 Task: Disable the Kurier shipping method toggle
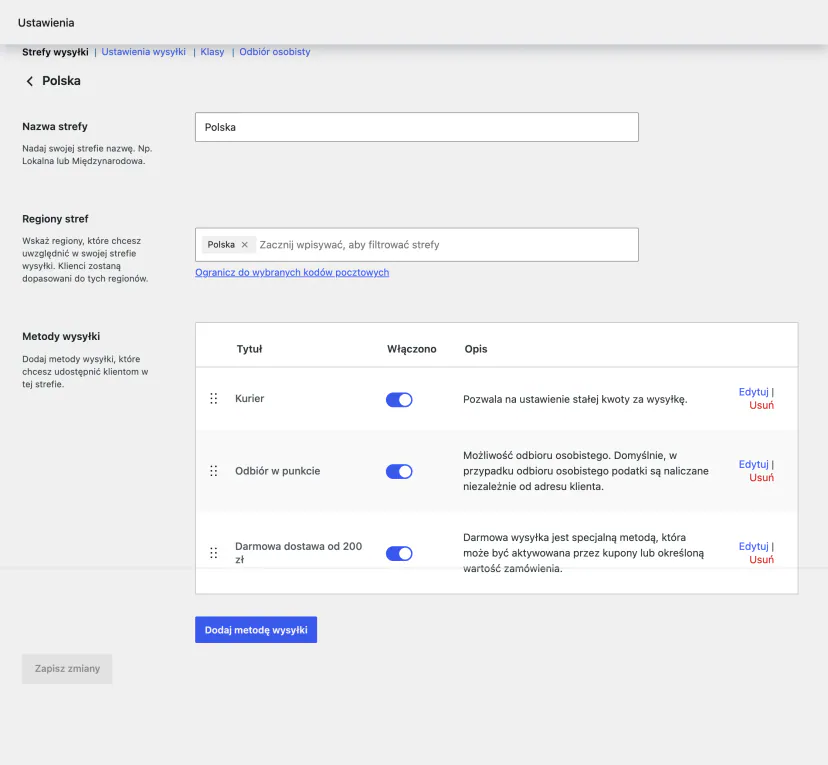(x=399, y=400)
